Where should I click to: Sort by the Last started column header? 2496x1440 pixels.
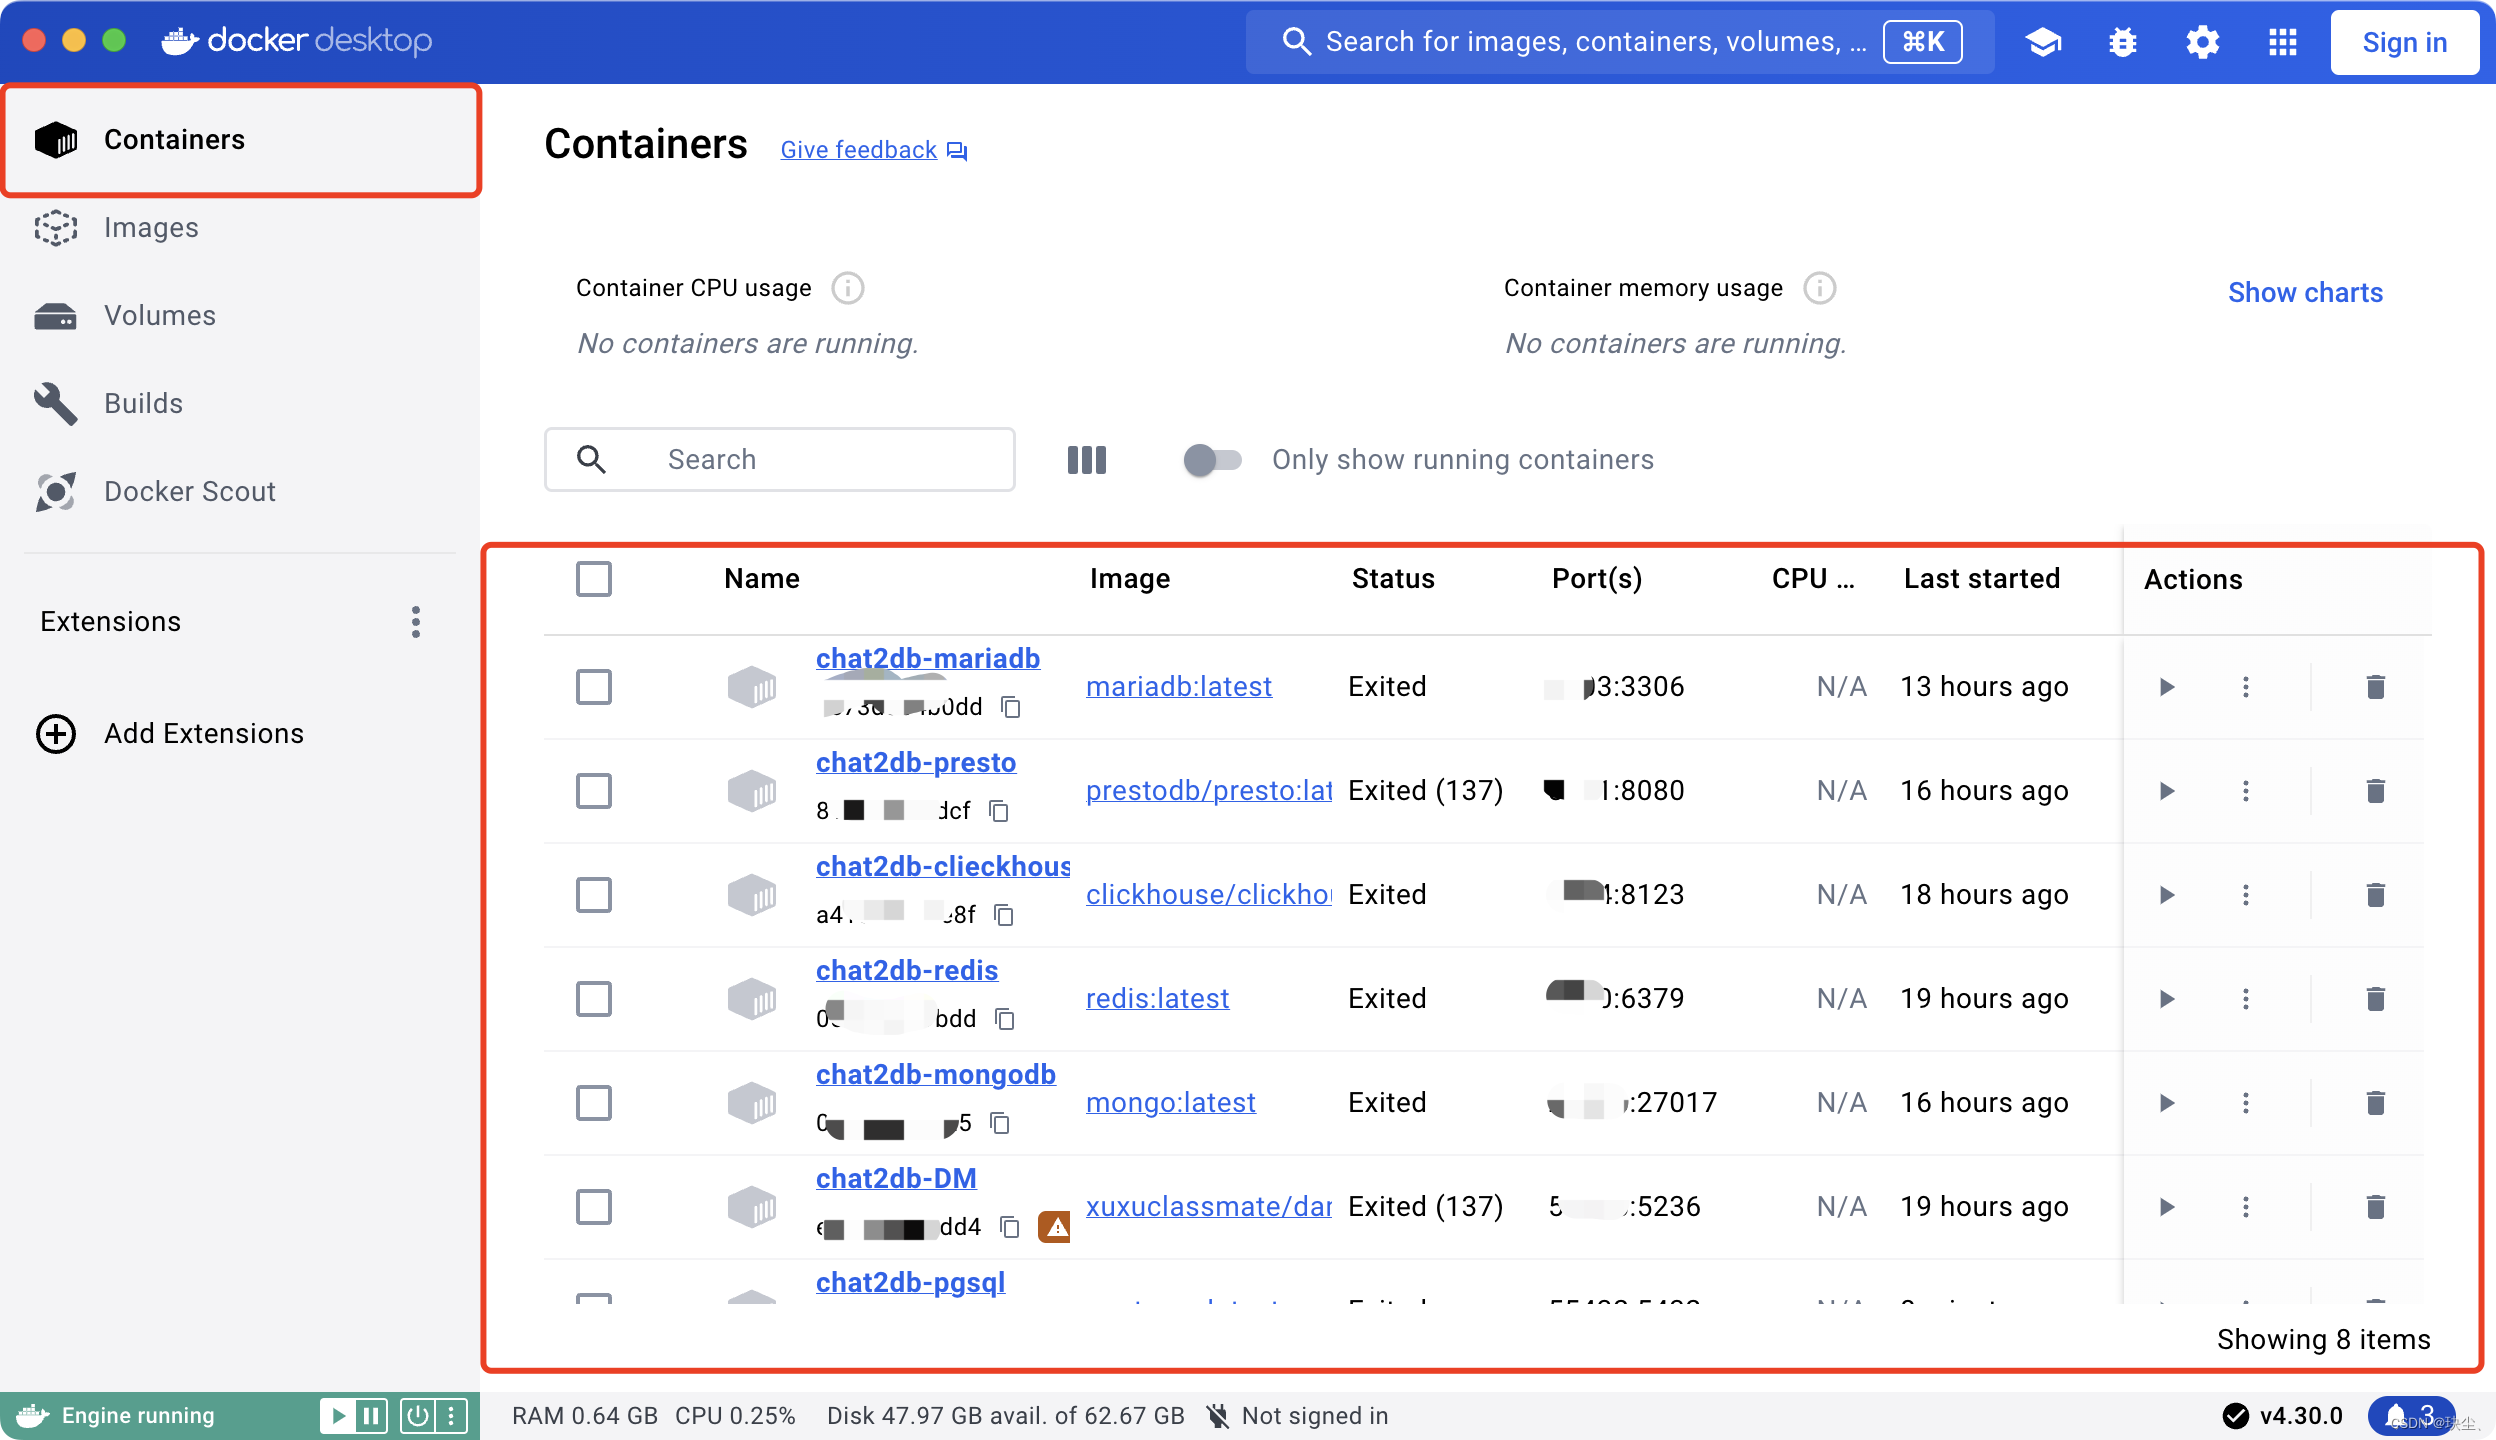tap(1982, 579)
